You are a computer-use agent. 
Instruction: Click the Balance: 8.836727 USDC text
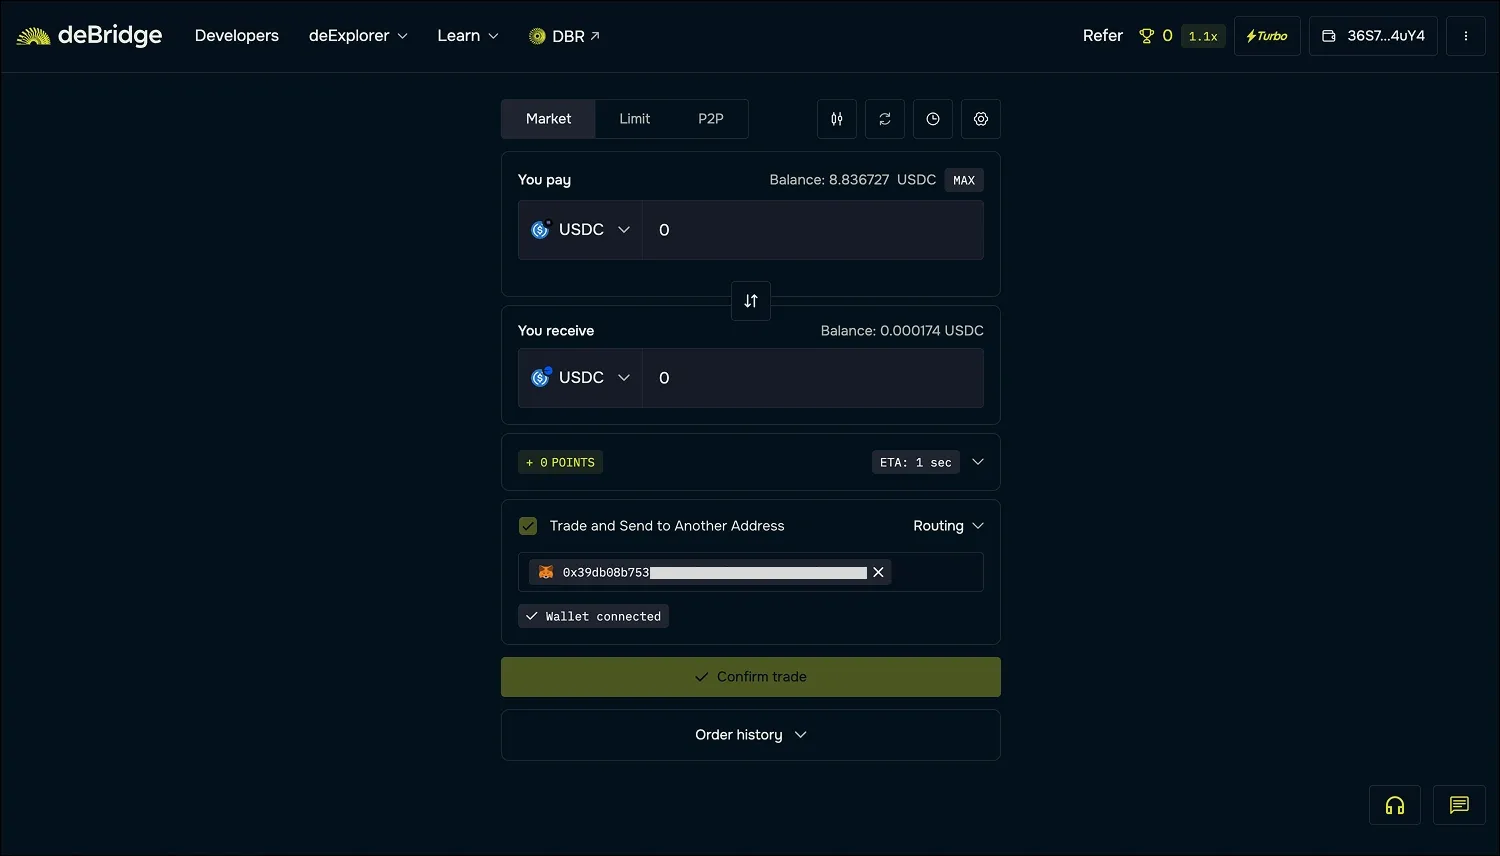click(x=853, y=180)
